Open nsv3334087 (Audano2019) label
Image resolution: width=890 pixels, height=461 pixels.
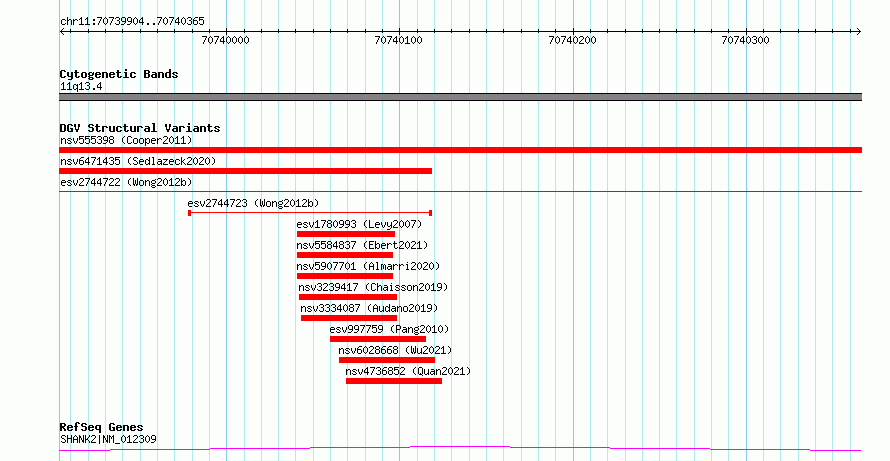[370, 308]
